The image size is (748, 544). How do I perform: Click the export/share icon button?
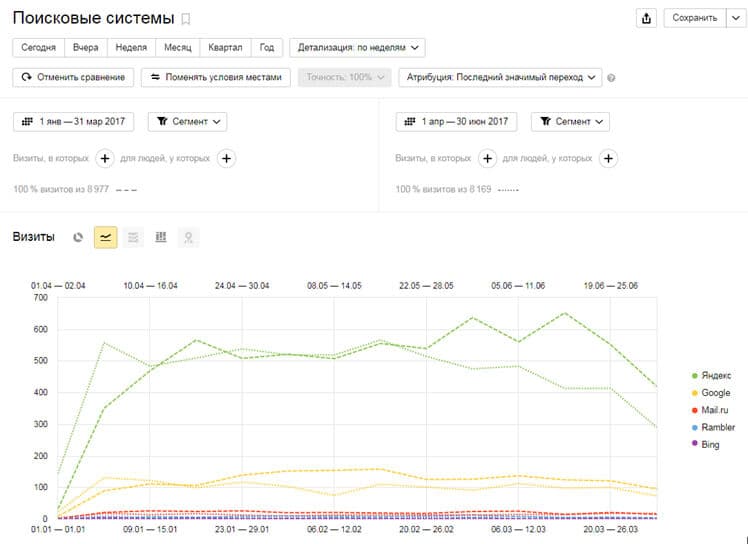pos(646,18)
